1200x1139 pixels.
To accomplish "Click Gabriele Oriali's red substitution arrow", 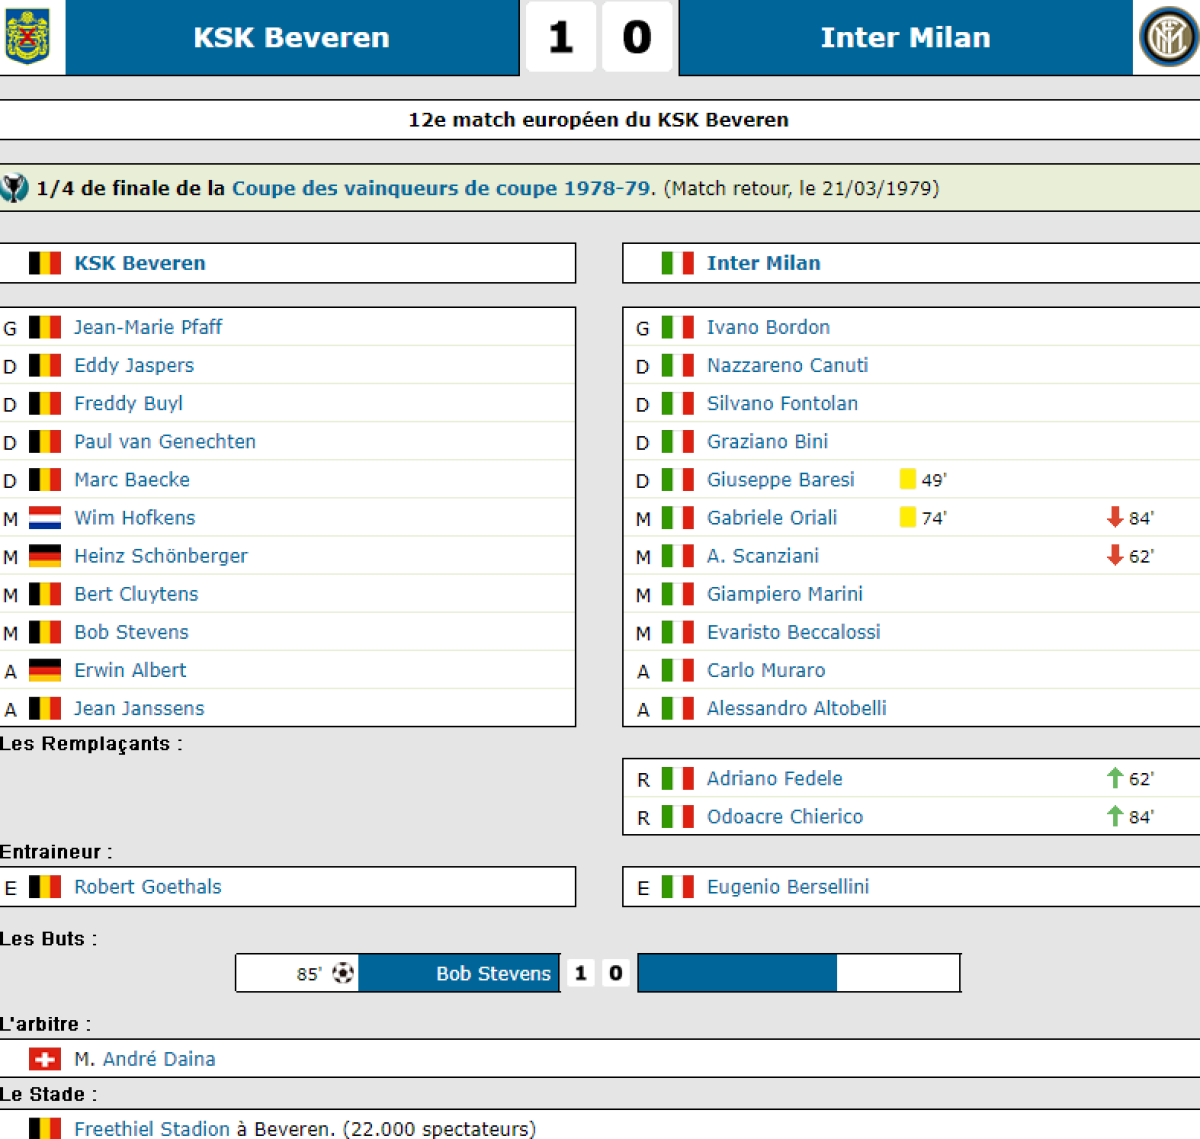I will pyautogui.click(x=1115, y=517).
